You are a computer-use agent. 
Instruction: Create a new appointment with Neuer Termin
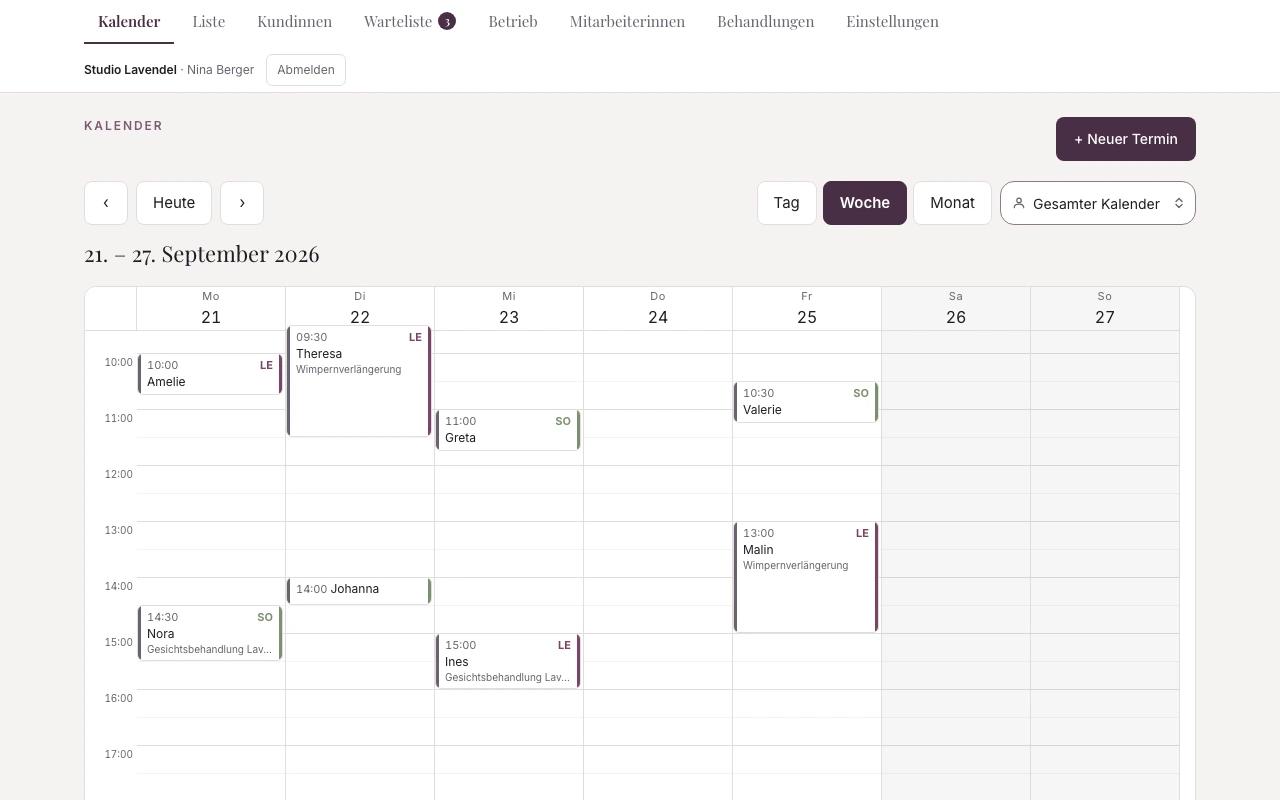pos(1126,139)
